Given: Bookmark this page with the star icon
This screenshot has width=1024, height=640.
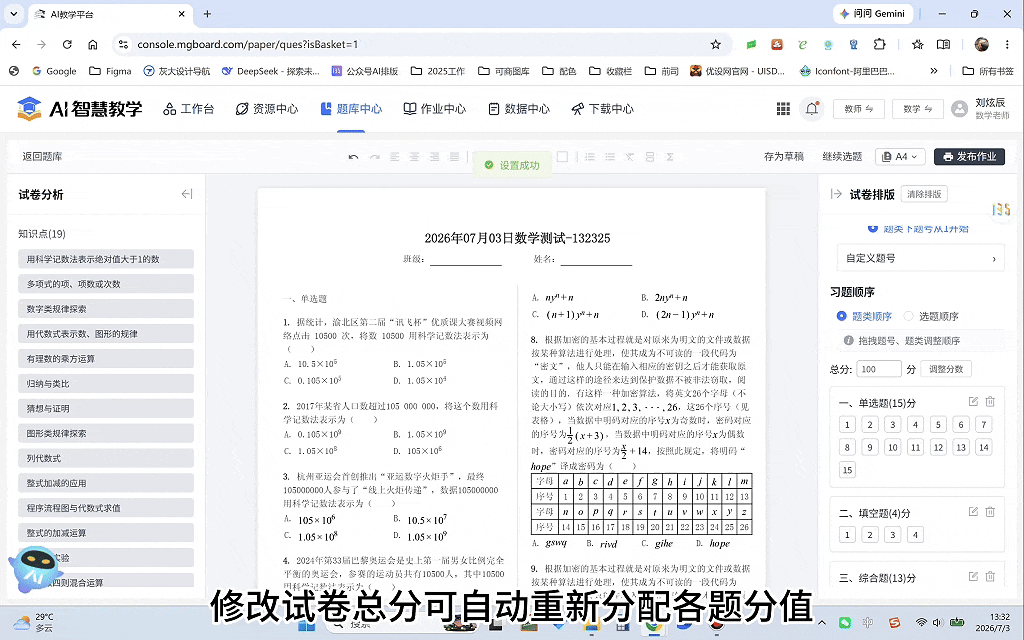Looking at the screenshot, I should (x=716, y=44).
